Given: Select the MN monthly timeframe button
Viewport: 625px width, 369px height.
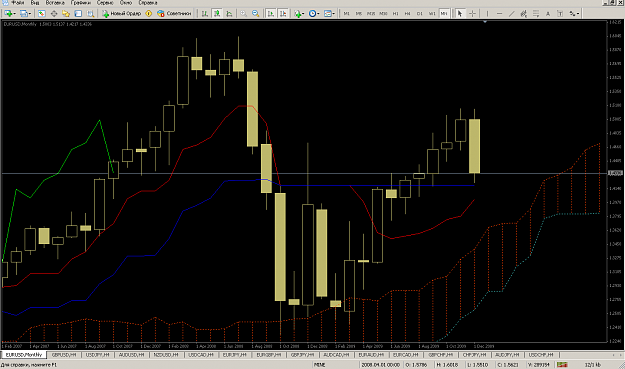Looking at the screenshot, I should (x=444, y=14).
